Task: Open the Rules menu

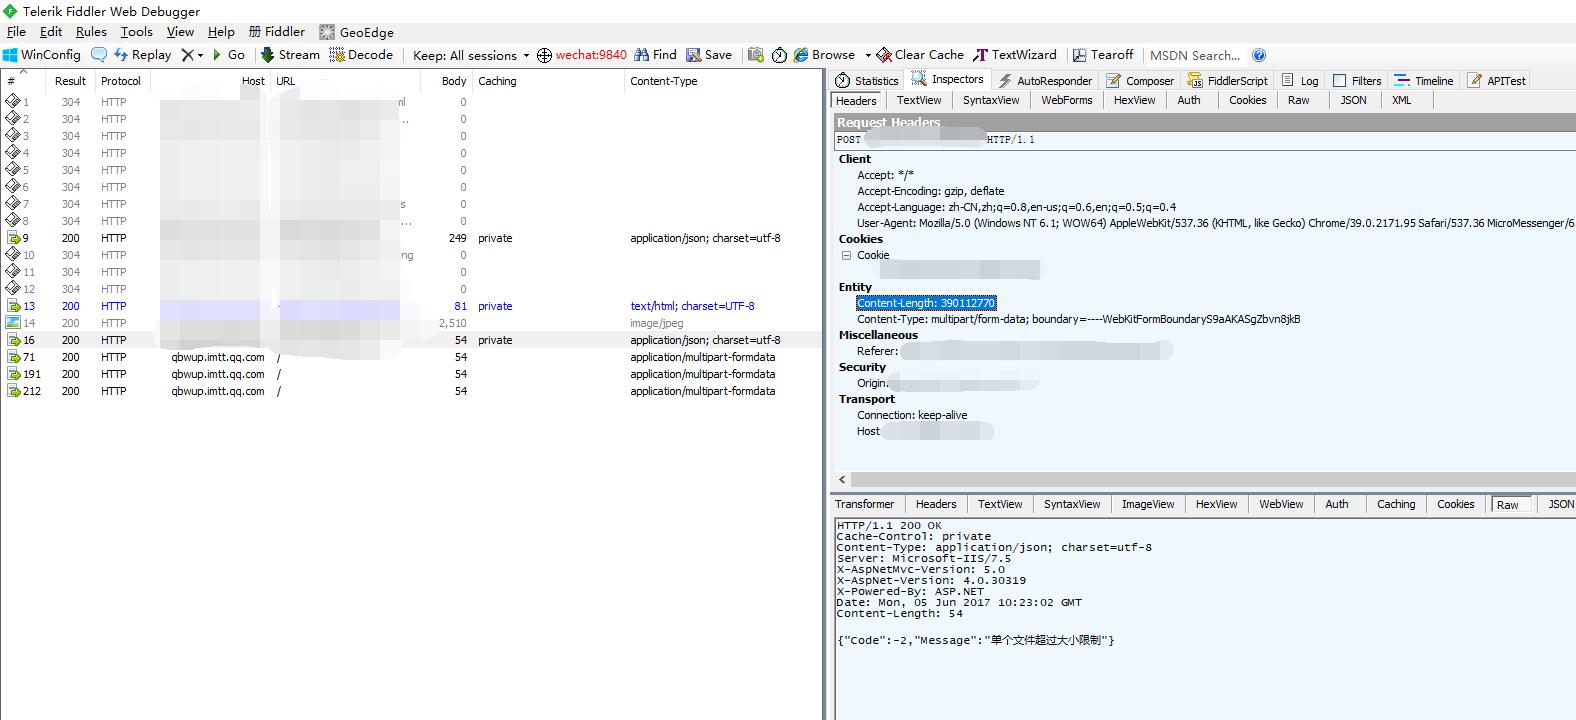Action: click(x=91, y=32)
